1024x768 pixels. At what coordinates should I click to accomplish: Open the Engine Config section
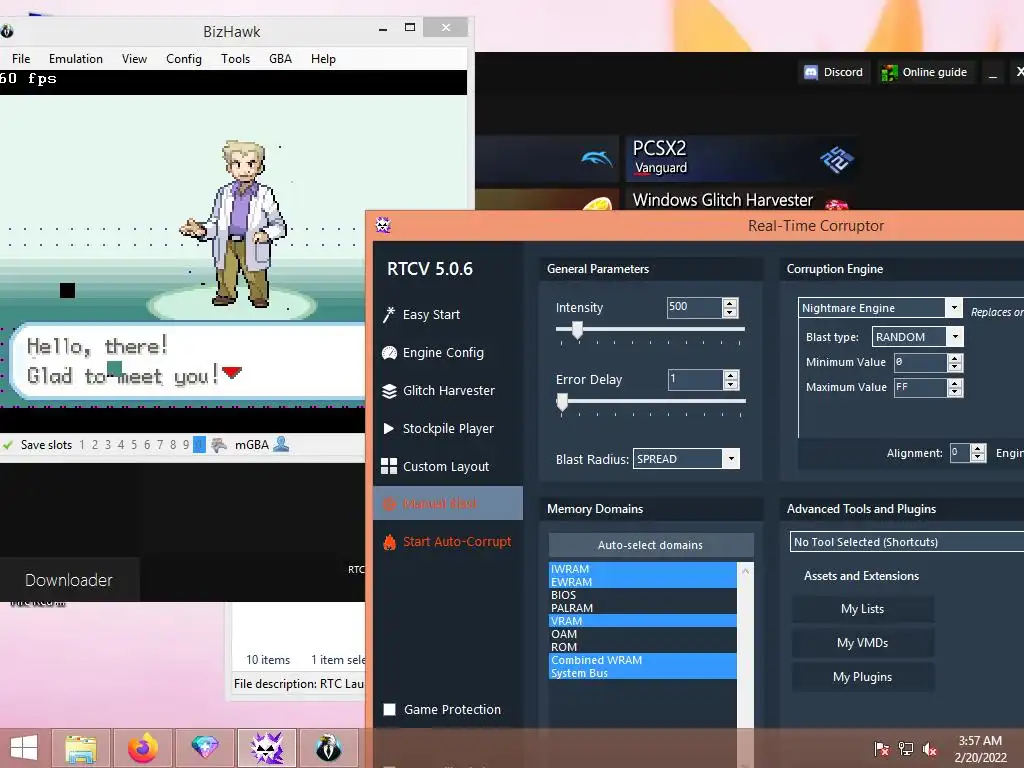pos(433,353)
